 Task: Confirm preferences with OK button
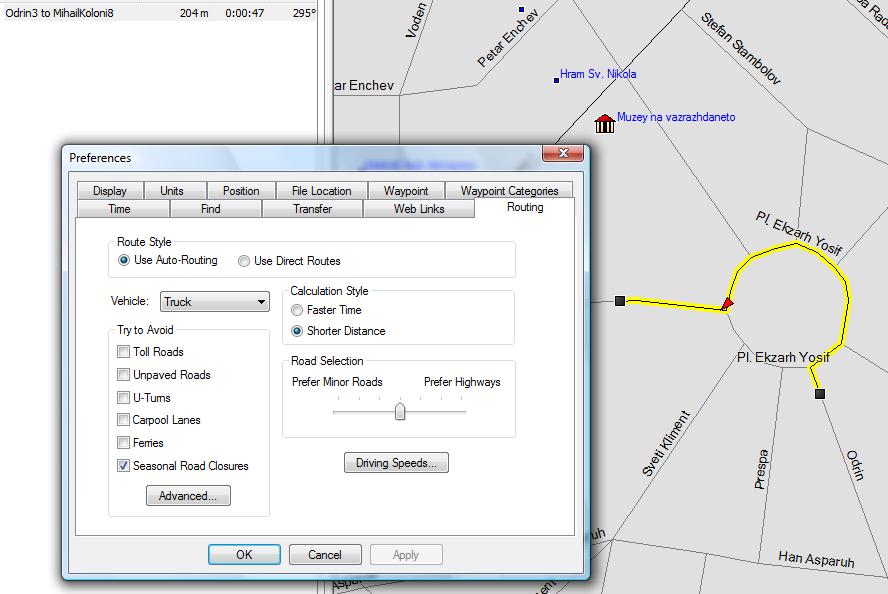(x=244, y=555)
